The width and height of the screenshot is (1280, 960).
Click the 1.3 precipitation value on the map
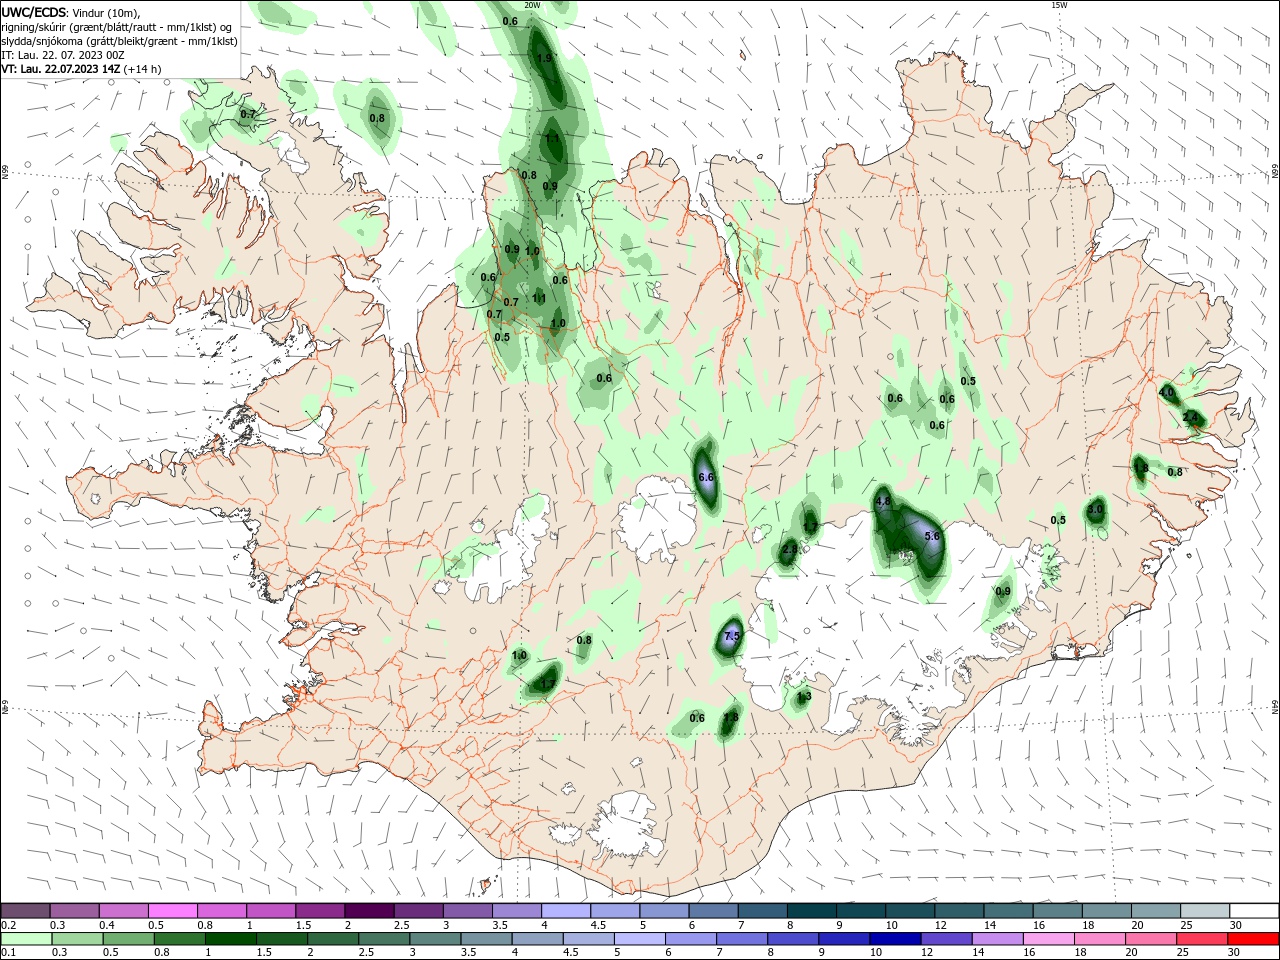pos(803,696)
